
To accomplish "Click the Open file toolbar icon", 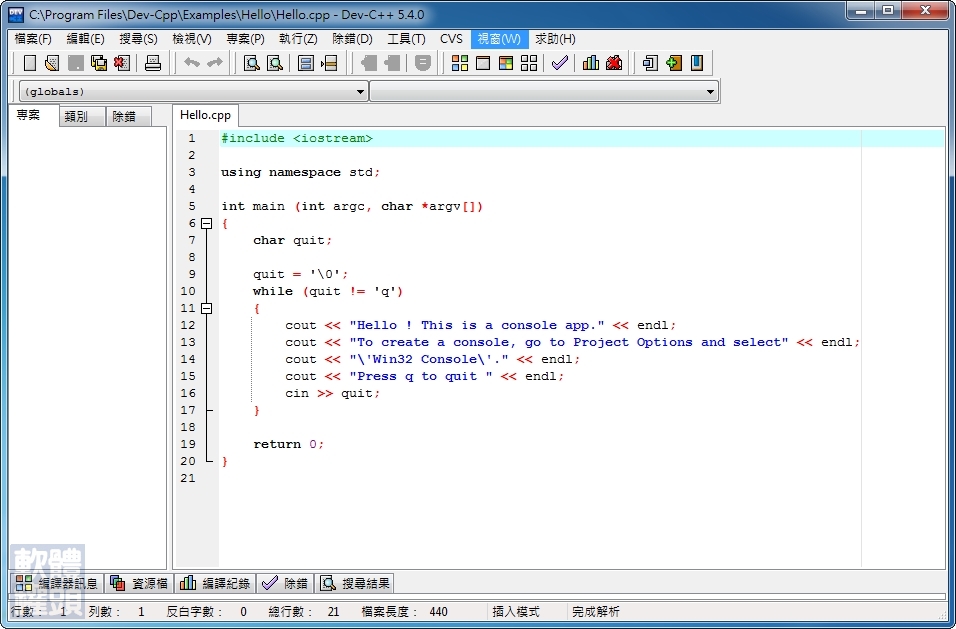I will pos(52,63).
